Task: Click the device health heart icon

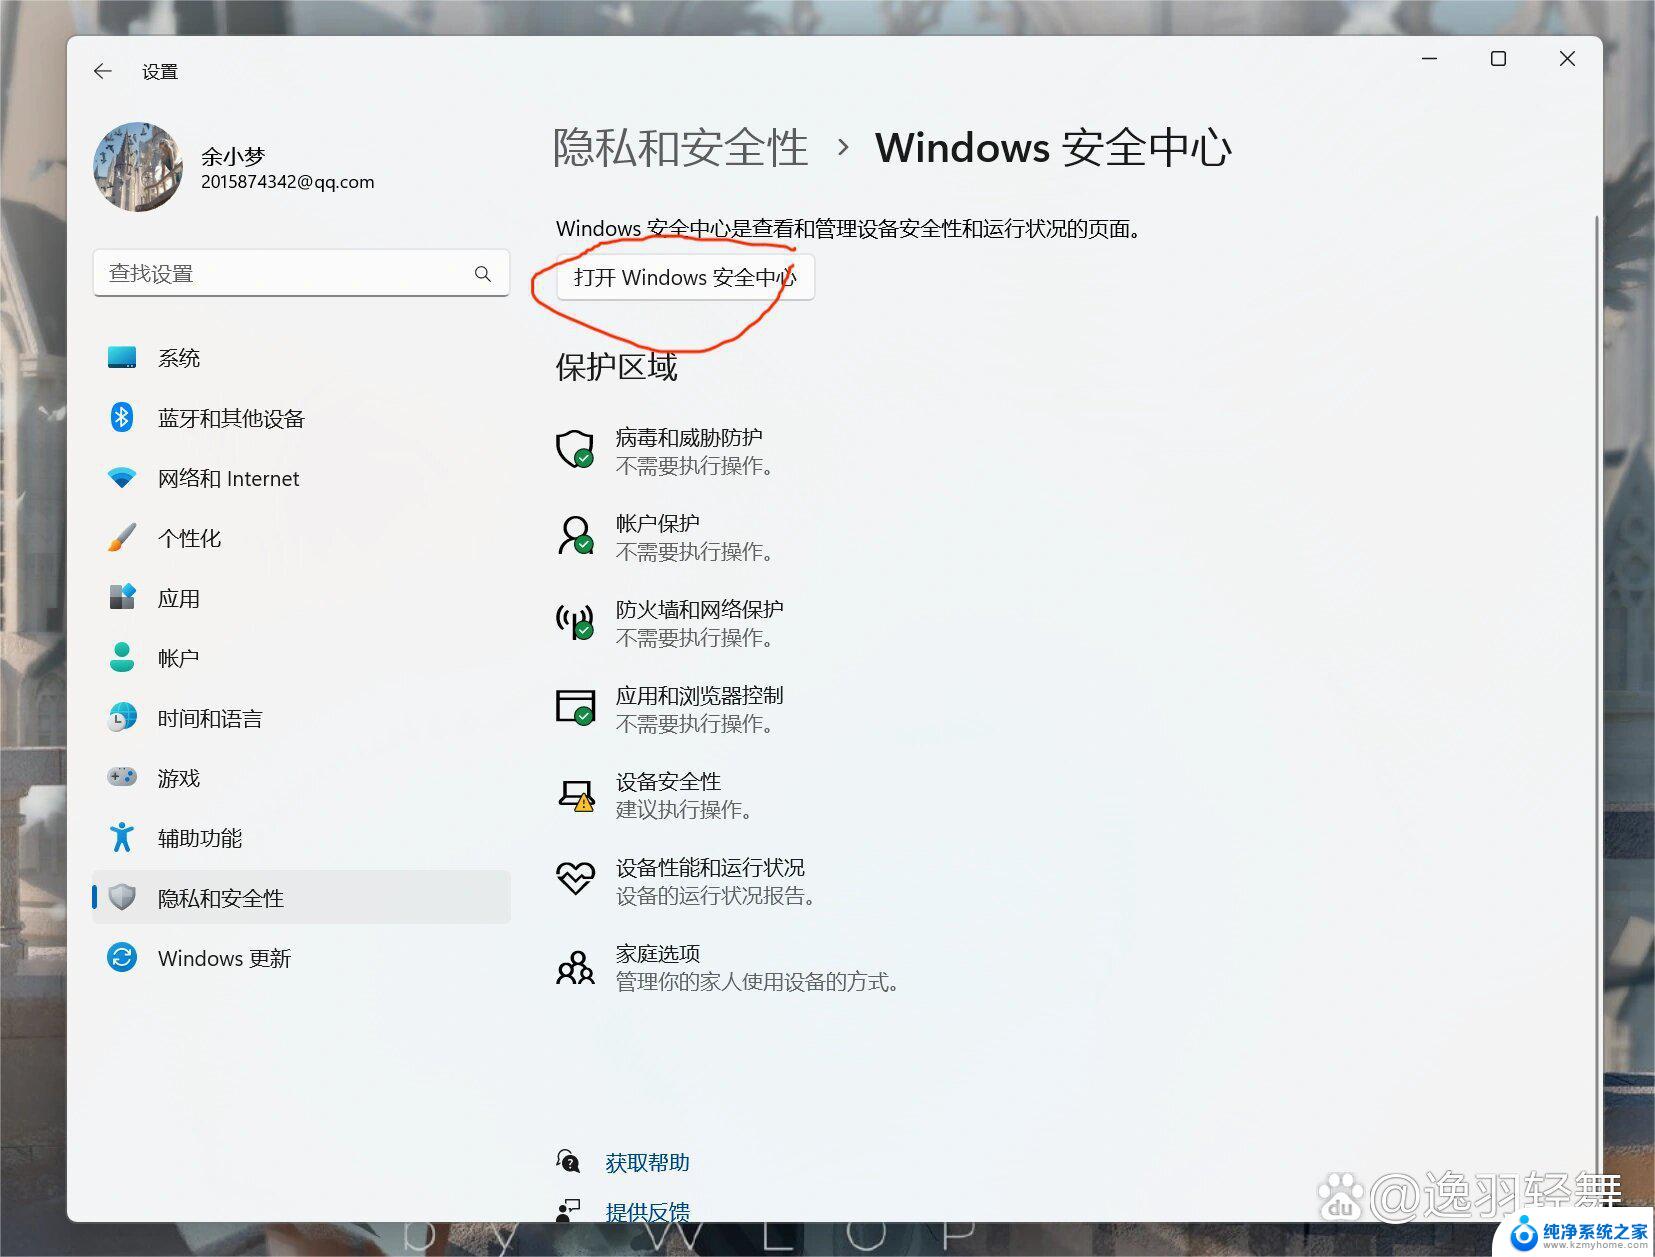Action: click(x=575, y=879)
